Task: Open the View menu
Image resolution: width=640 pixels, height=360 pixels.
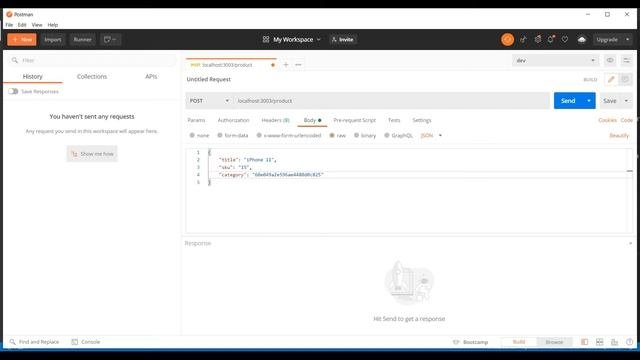Action: 37,25
